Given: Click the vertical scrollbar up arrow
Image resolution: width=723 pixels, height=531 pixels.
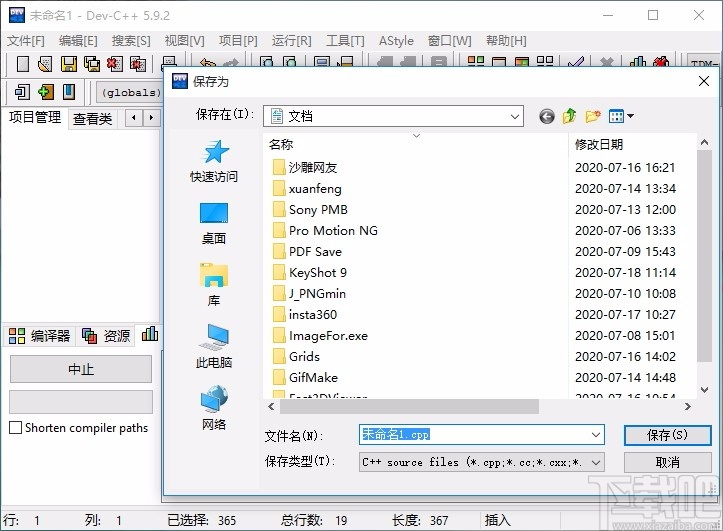Looking at the screenshot, I should [x=705, y=142].
